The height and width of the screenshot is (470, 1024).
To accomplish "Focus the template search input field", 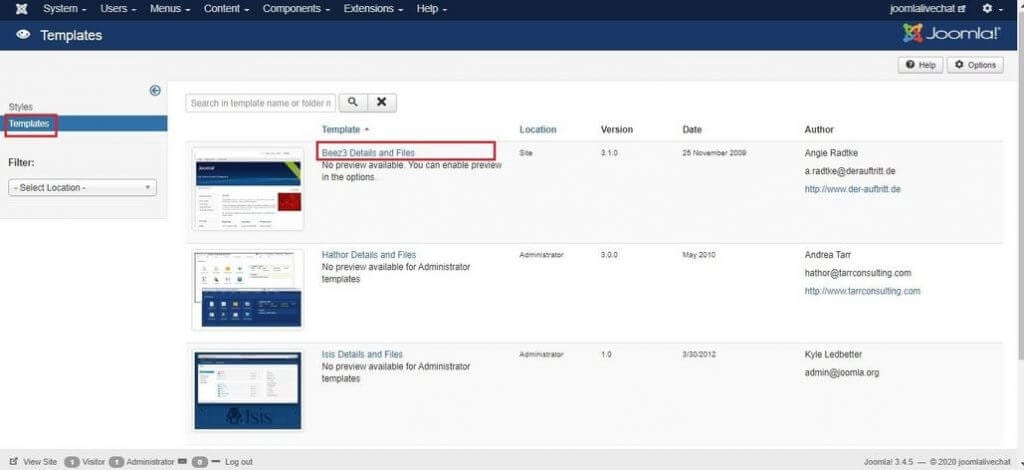I will click(261, 103).
